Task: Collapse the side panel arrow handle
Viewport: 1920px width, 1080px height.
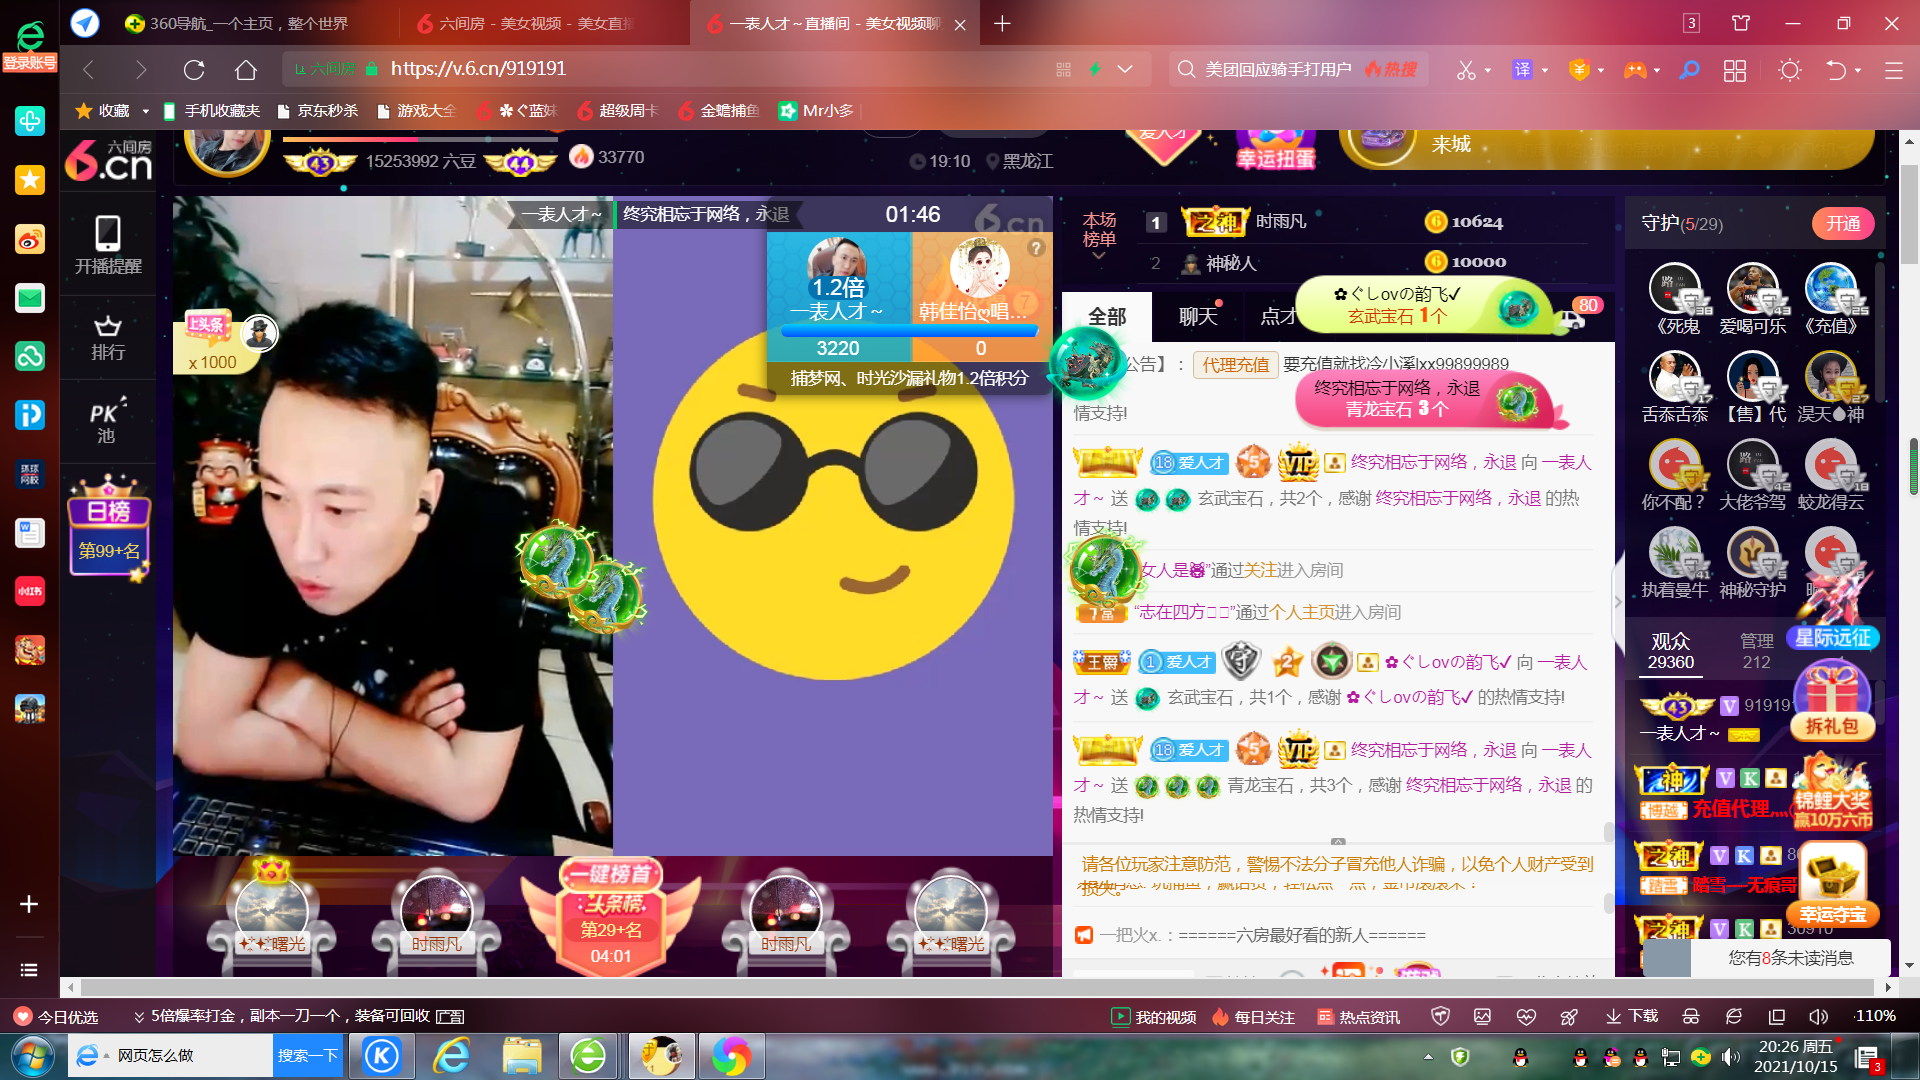Action: tap(1618, 602)
